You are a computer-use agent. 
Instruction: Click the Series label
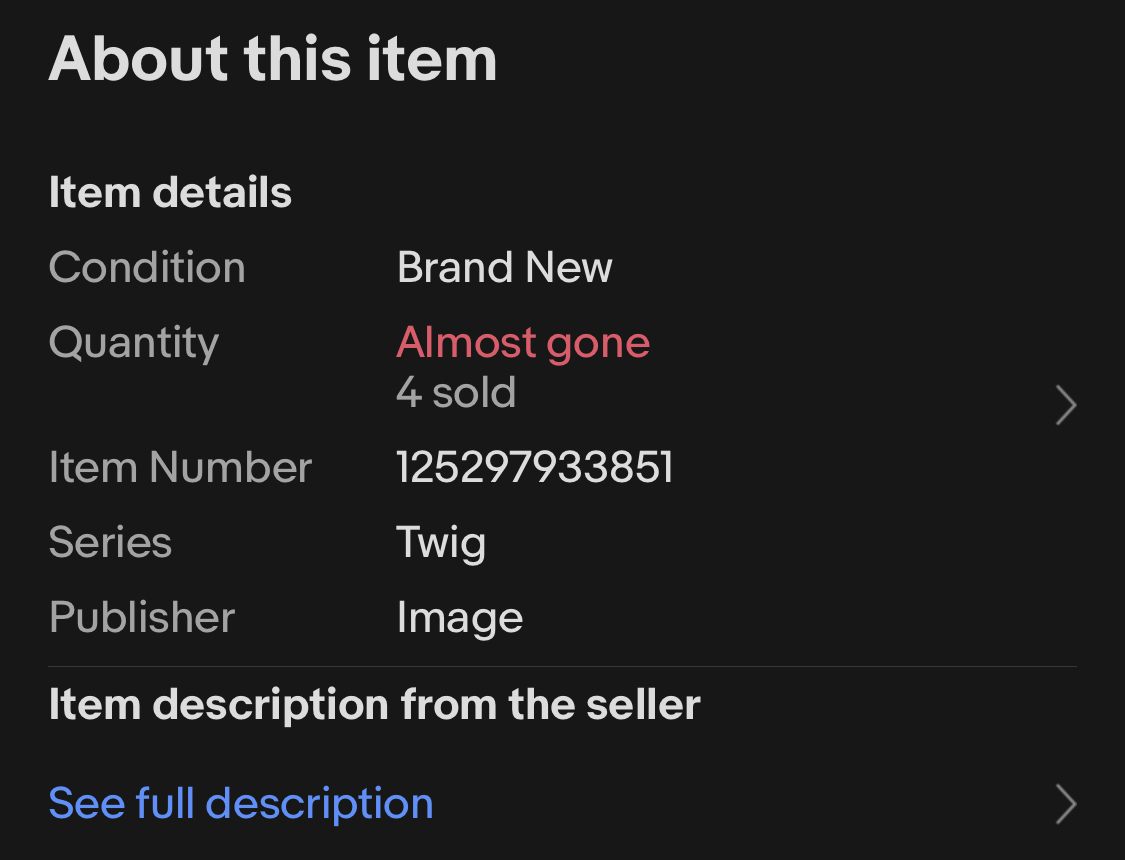point(110,543)
